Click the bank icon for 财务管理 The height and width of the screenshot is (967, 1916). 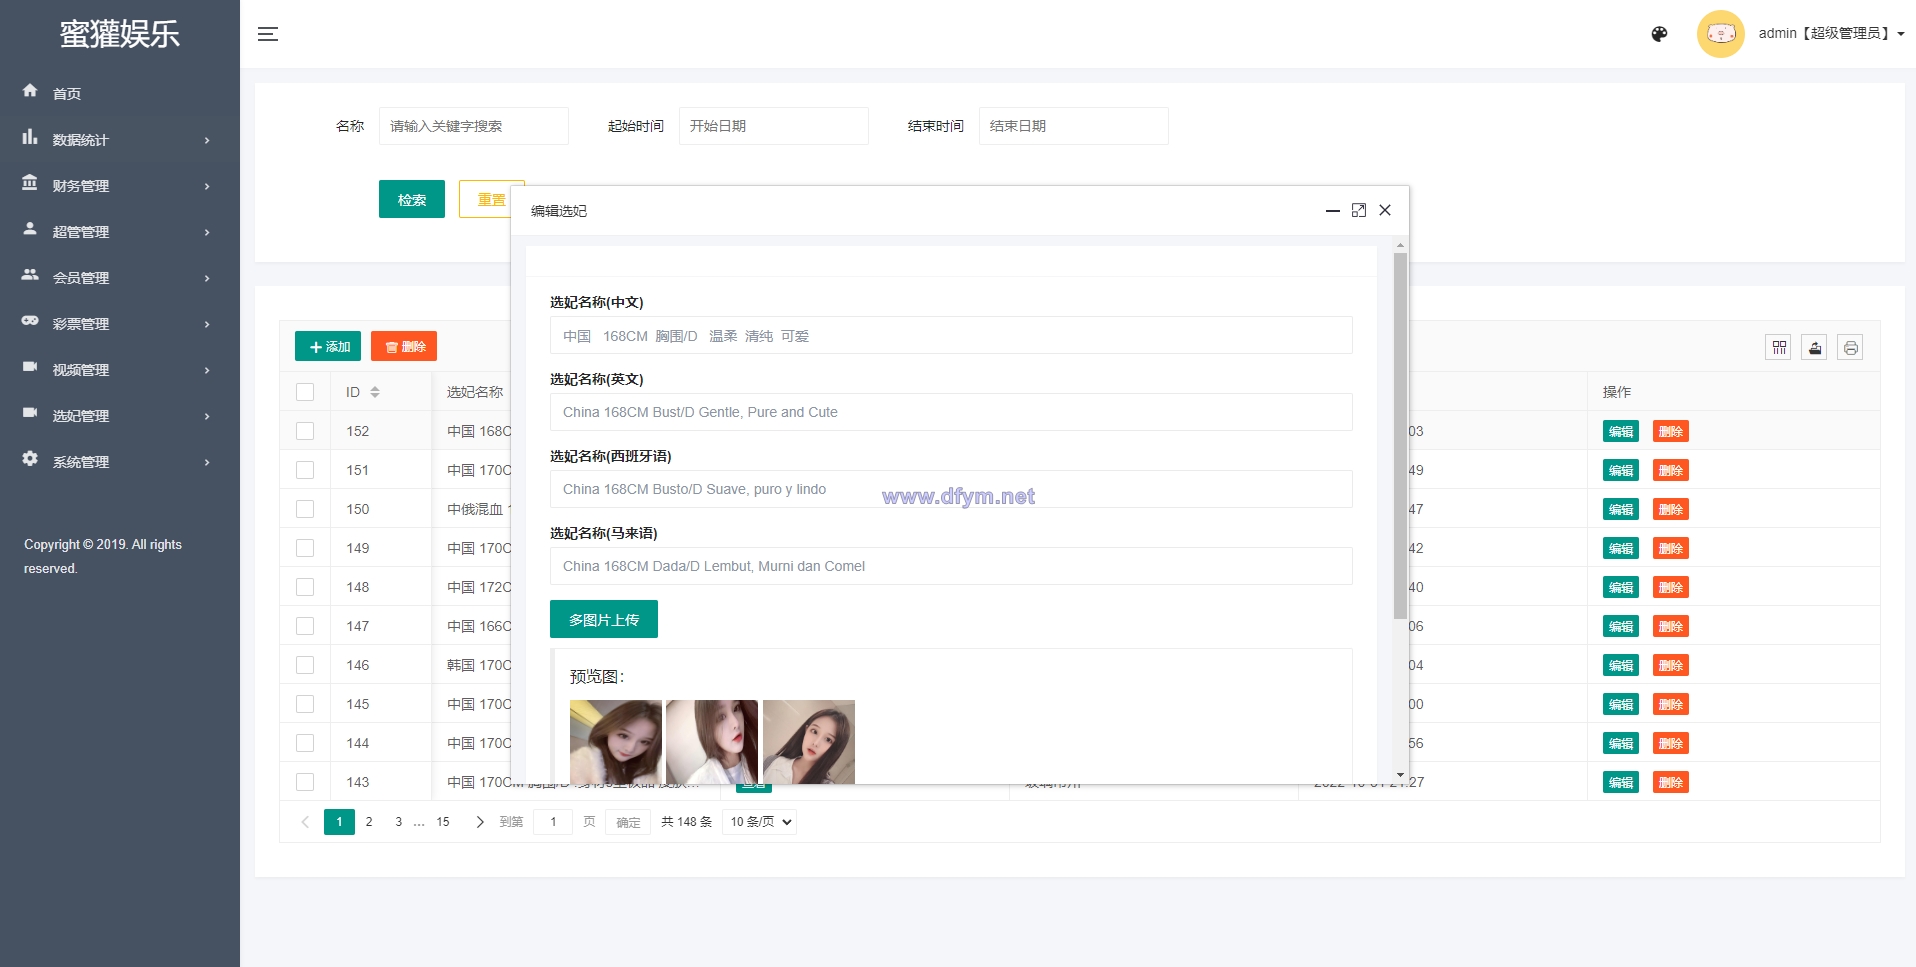(x=30, y=183)
